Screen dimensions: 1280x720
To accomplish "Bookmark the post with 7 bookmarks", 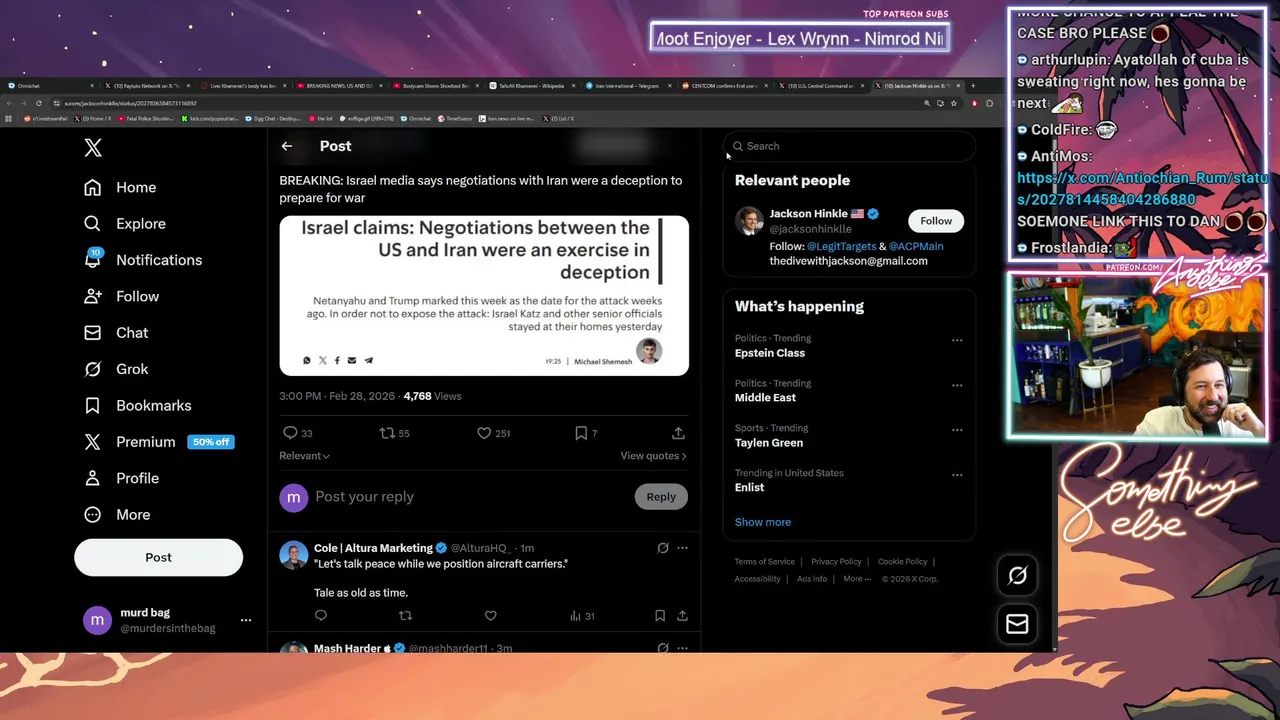I will click(x=581, y=433).
